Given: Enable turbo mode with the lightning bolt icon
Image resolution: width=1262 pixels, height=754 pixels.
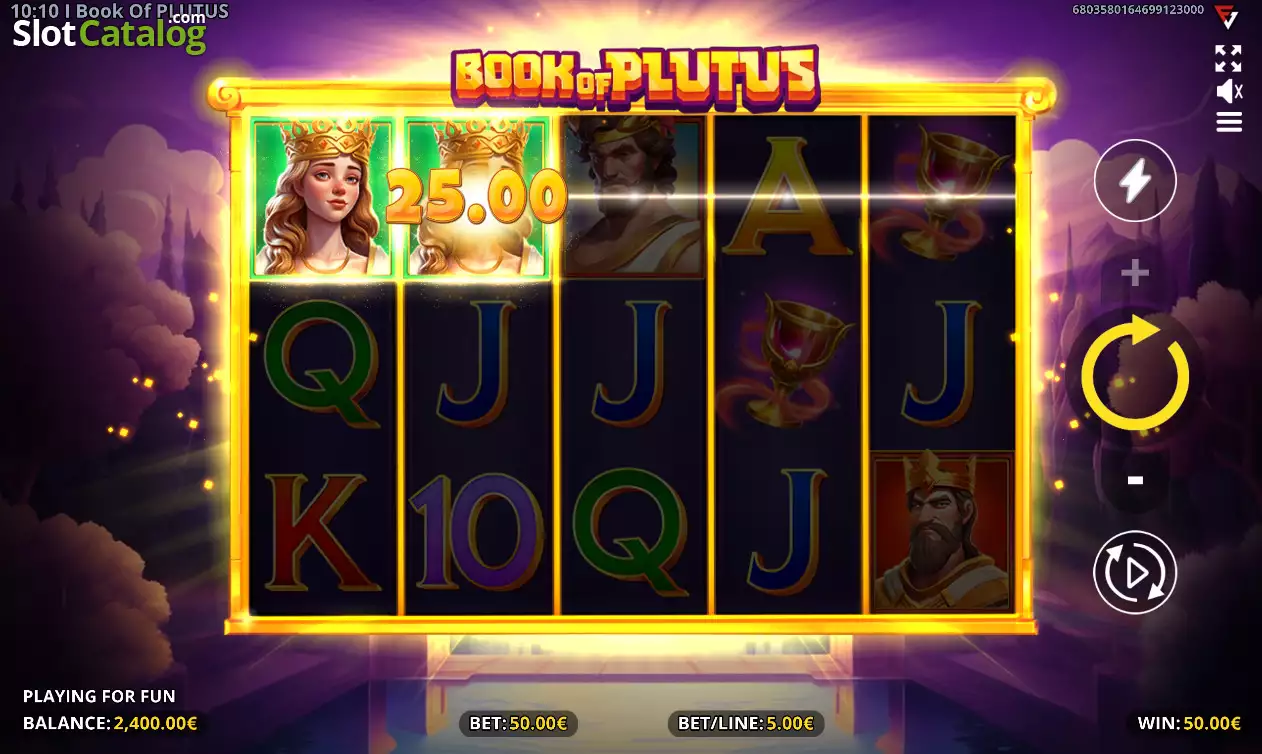Looking at the screenshot, I should tap(1135, 181).
